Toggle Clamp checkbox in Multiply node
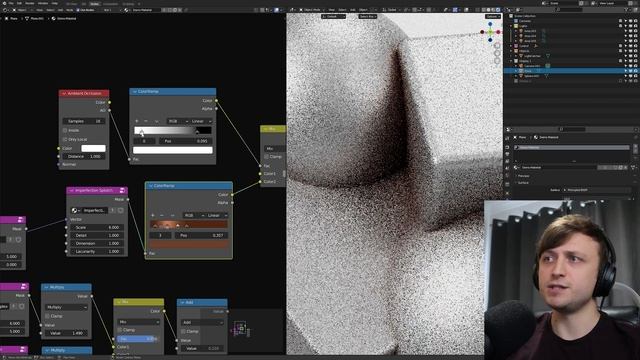The width and height of the screenshot is (640, 360). coord(47,316)
